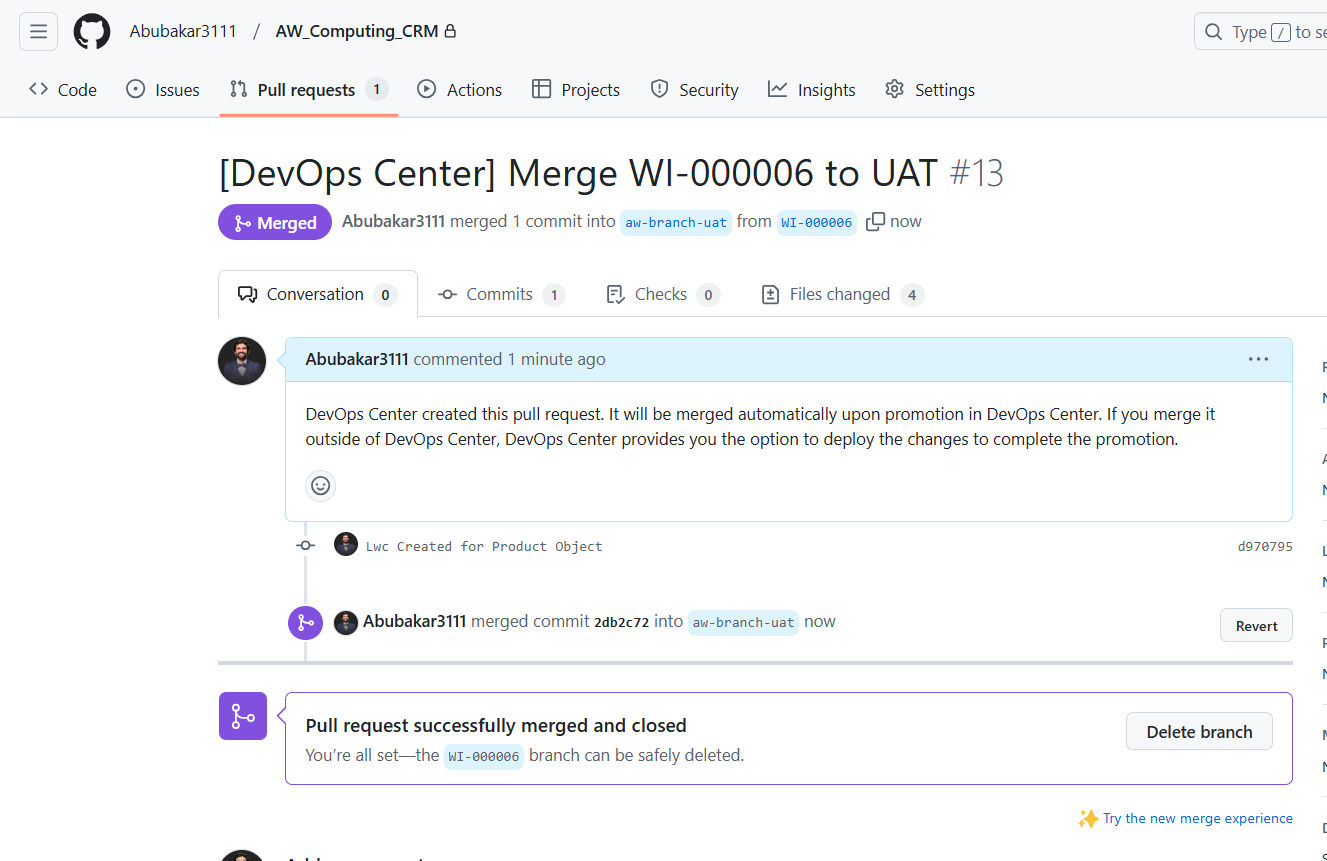Click the purple Merged status badge

[275, 222]
